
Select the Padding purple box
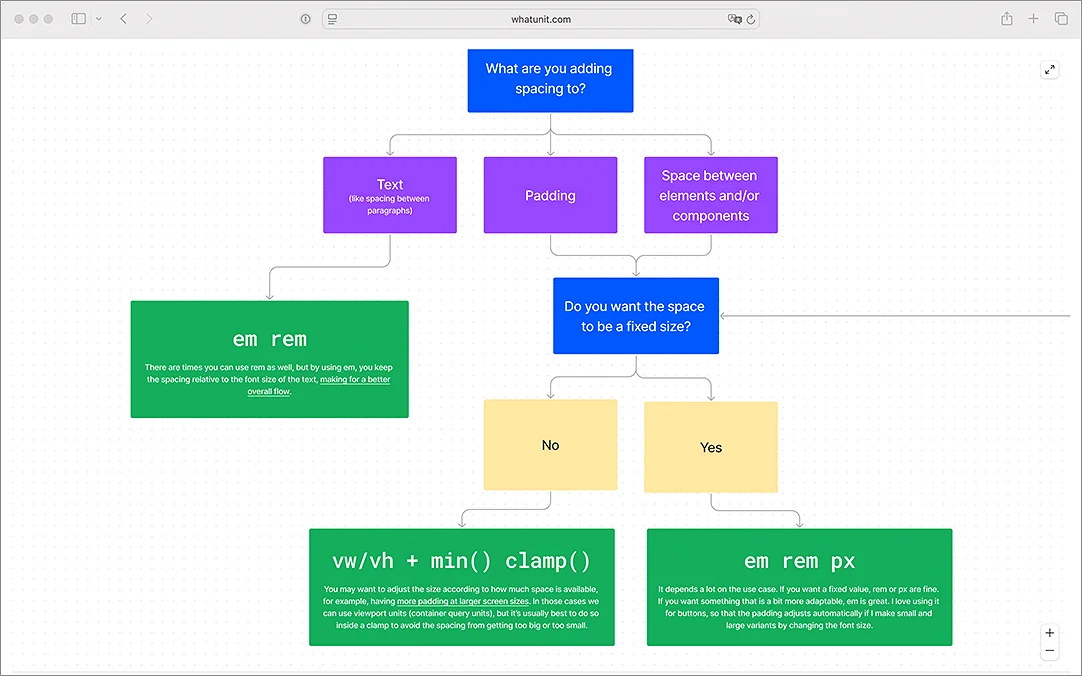(x=550, y=195)
